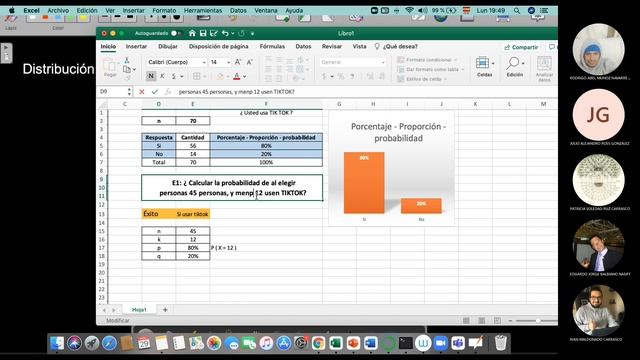Screen dimensions: 640x360
Task: Switch to the Insertar ribbon tab
Action: coord(136,47)
